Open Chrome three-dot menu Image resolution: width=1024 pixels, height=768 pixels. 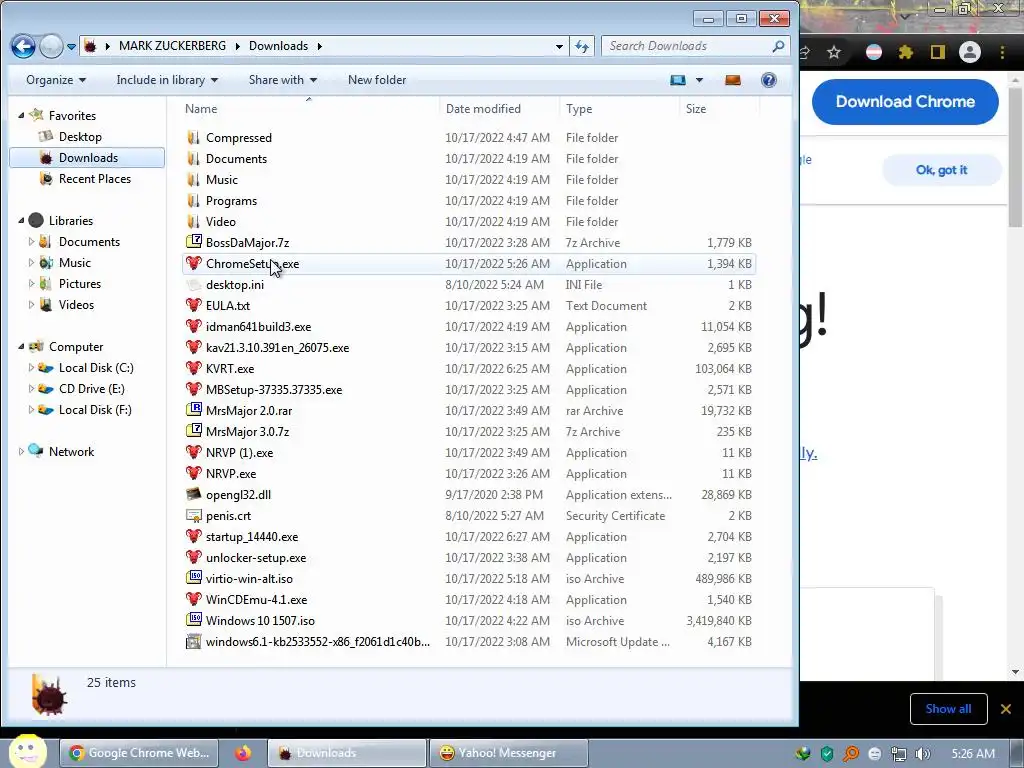1002,52
